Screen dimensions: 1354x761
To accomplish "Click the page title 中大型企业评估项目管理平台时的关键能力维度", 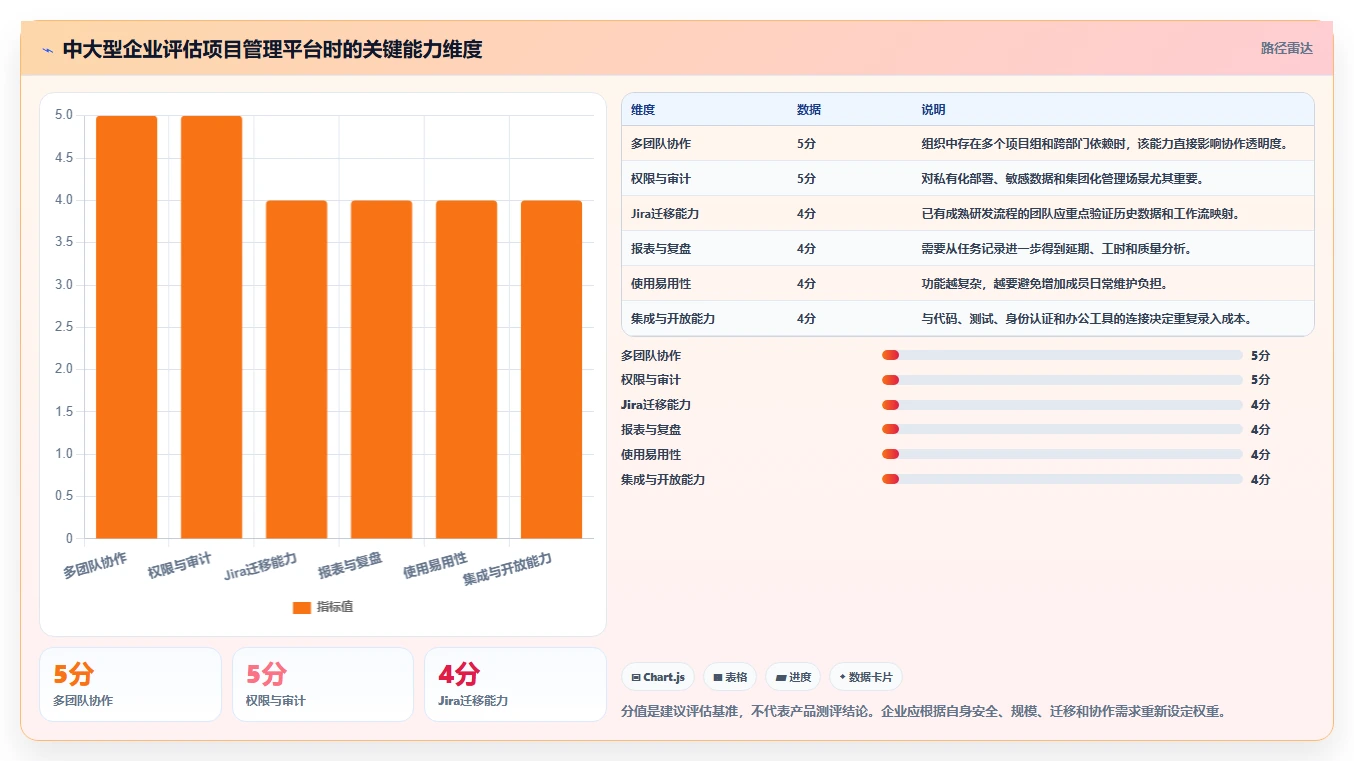I will (272, 49).
